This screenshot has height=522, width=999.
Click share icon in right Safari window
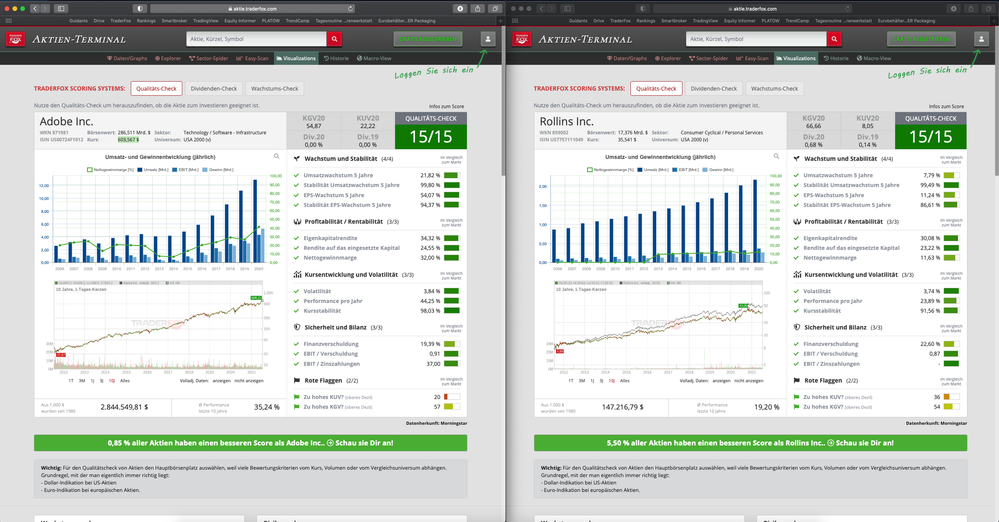click(971, 8)
